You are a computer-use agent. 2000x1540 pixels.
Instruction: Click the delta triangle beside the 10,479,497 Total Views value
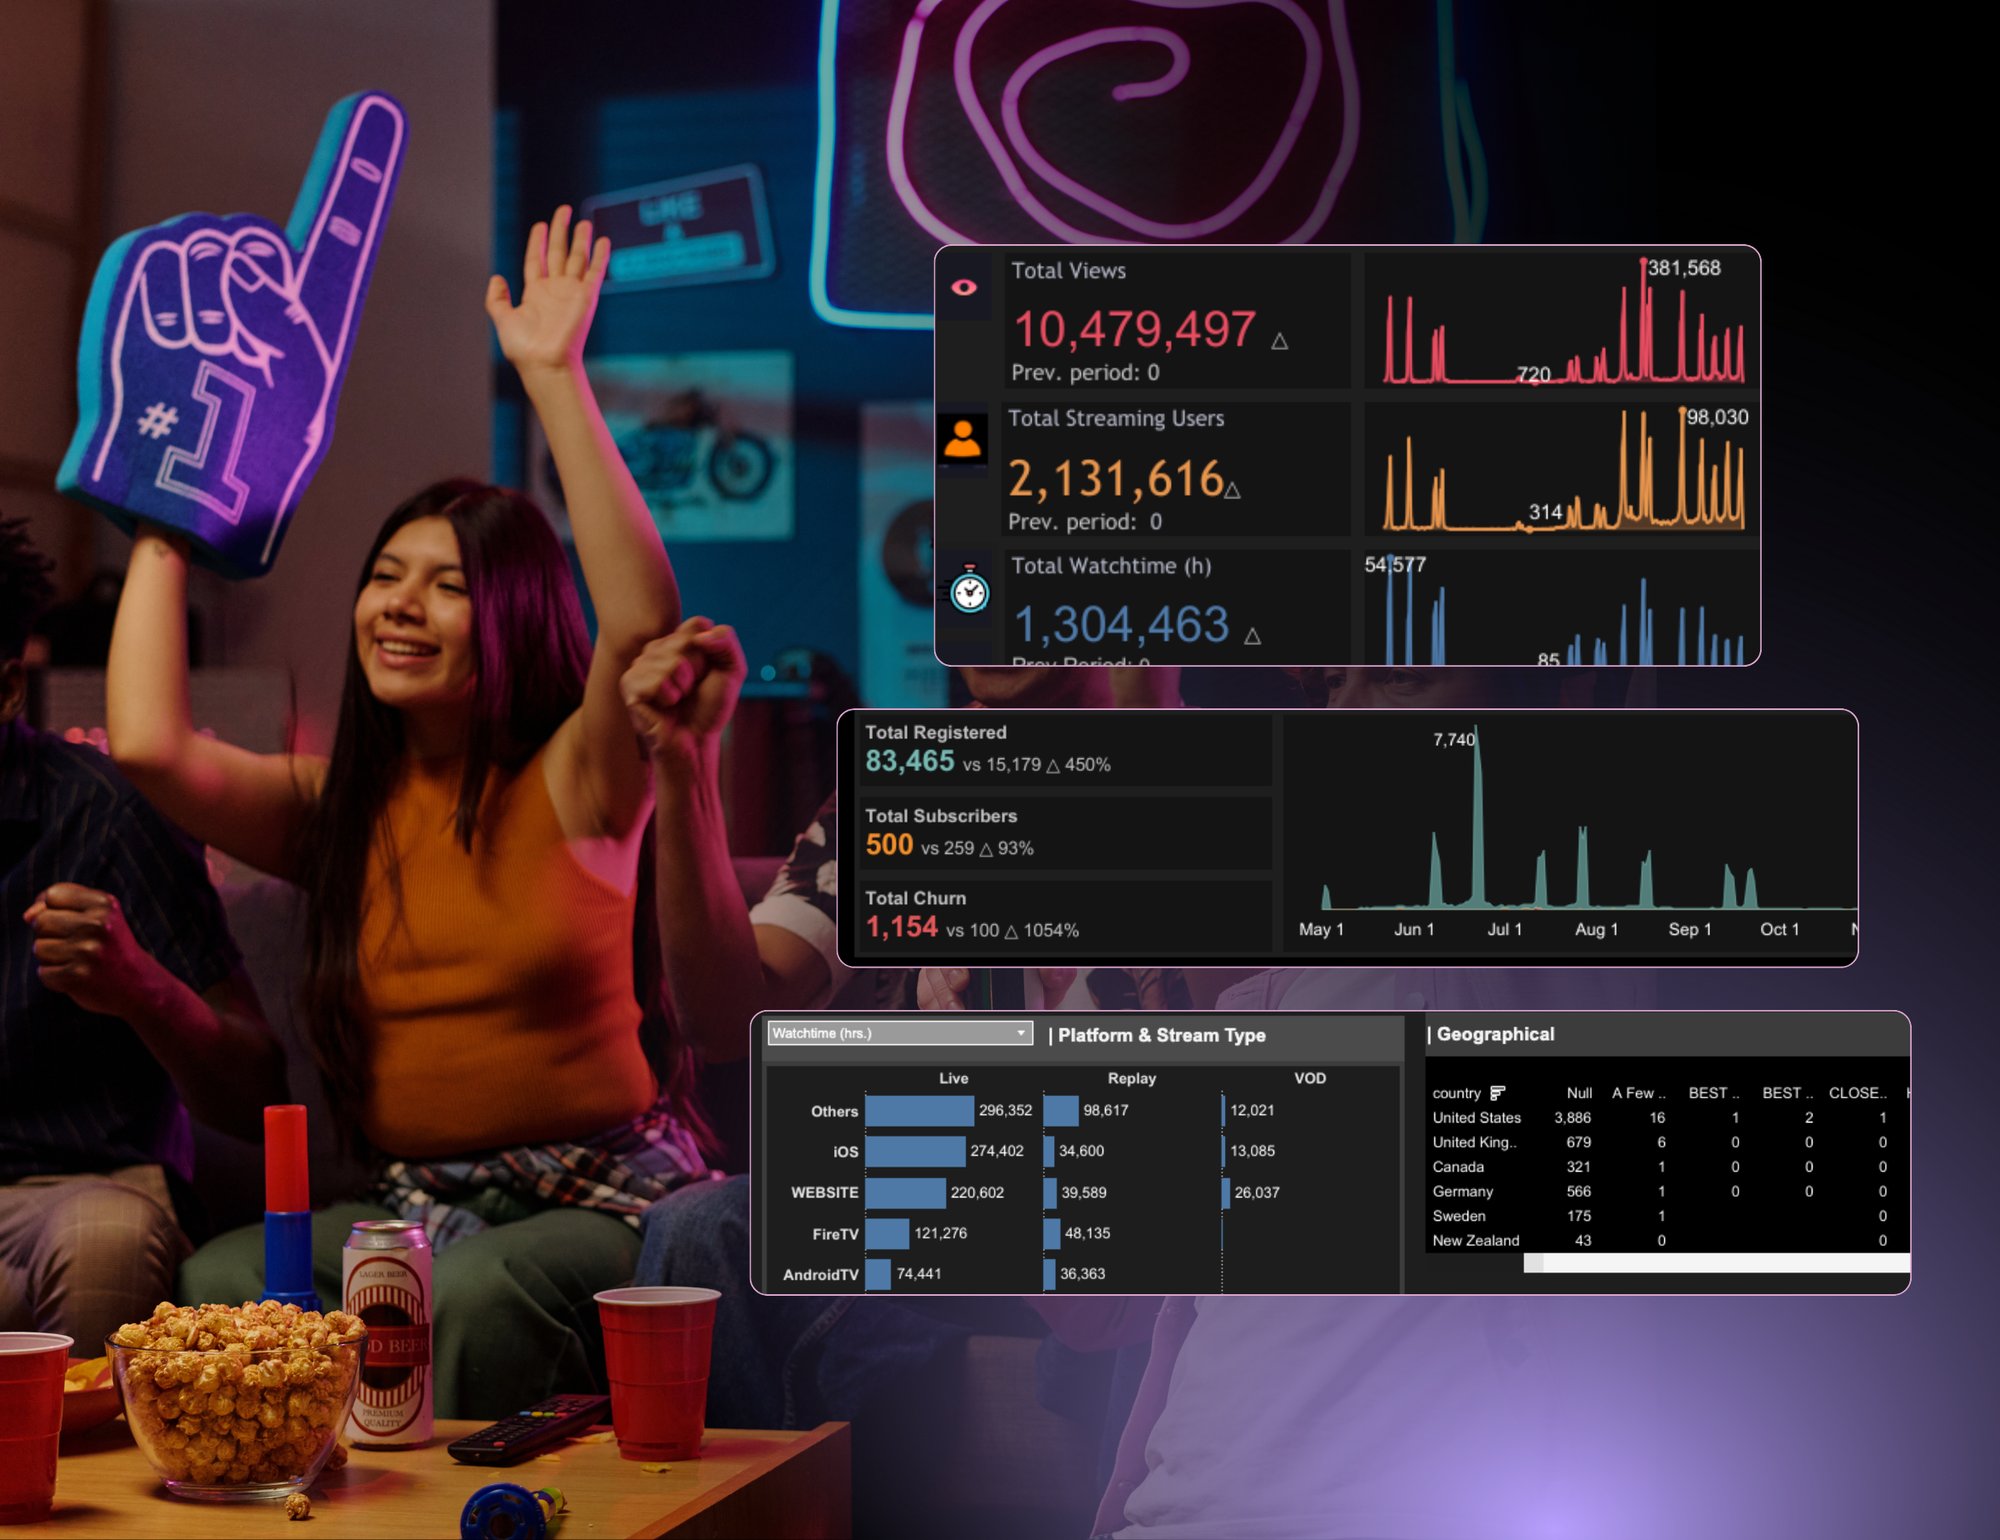1279,342
